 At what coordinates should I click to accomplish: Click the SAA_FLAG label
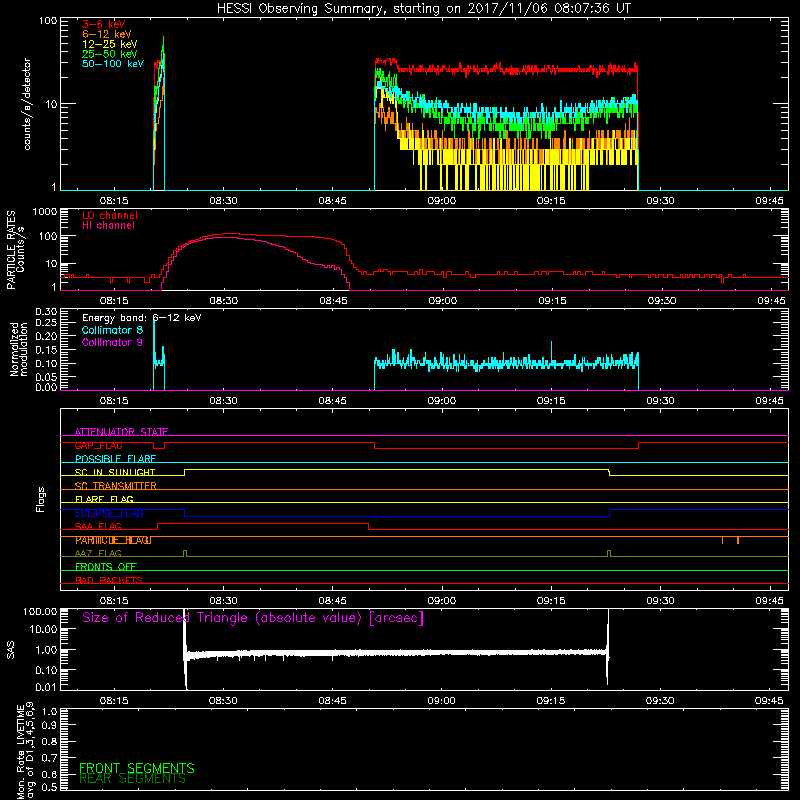tap(98, 527)
